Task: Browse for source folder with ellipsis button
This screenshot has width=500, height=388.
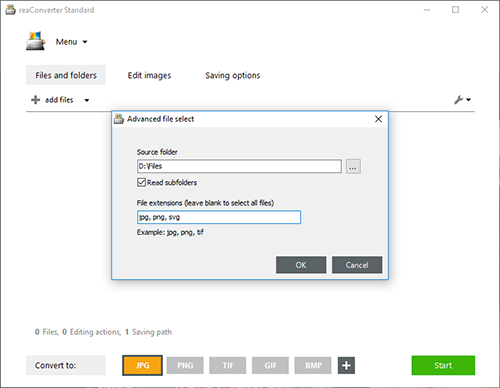Action: [x=353, y=166]
